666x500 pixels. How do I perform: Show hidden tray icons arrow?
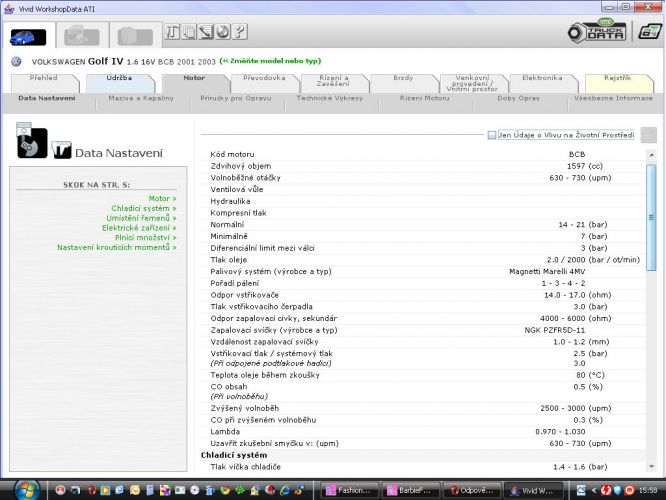tap(594, 490)
